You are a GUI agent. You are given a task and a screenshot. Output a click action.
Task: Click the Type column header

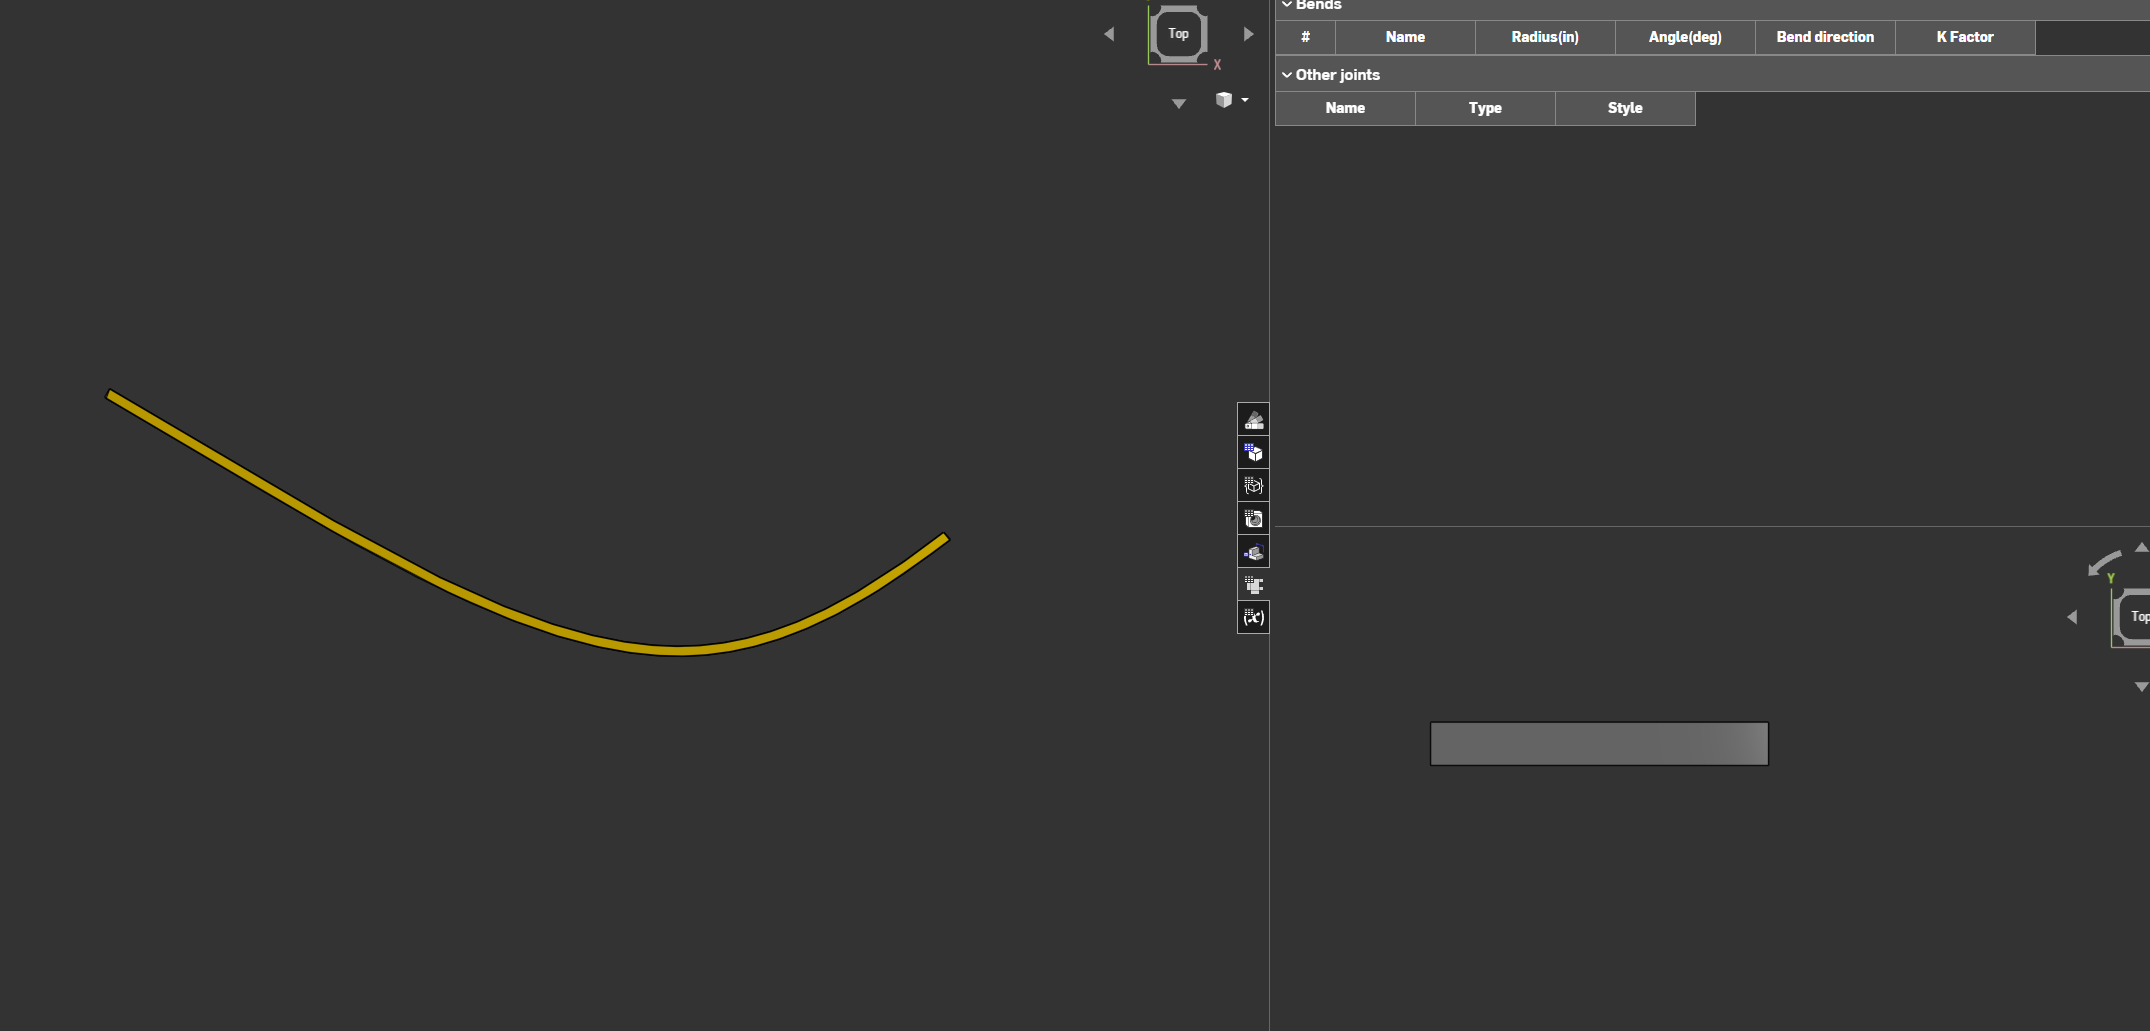(1485, 108)
